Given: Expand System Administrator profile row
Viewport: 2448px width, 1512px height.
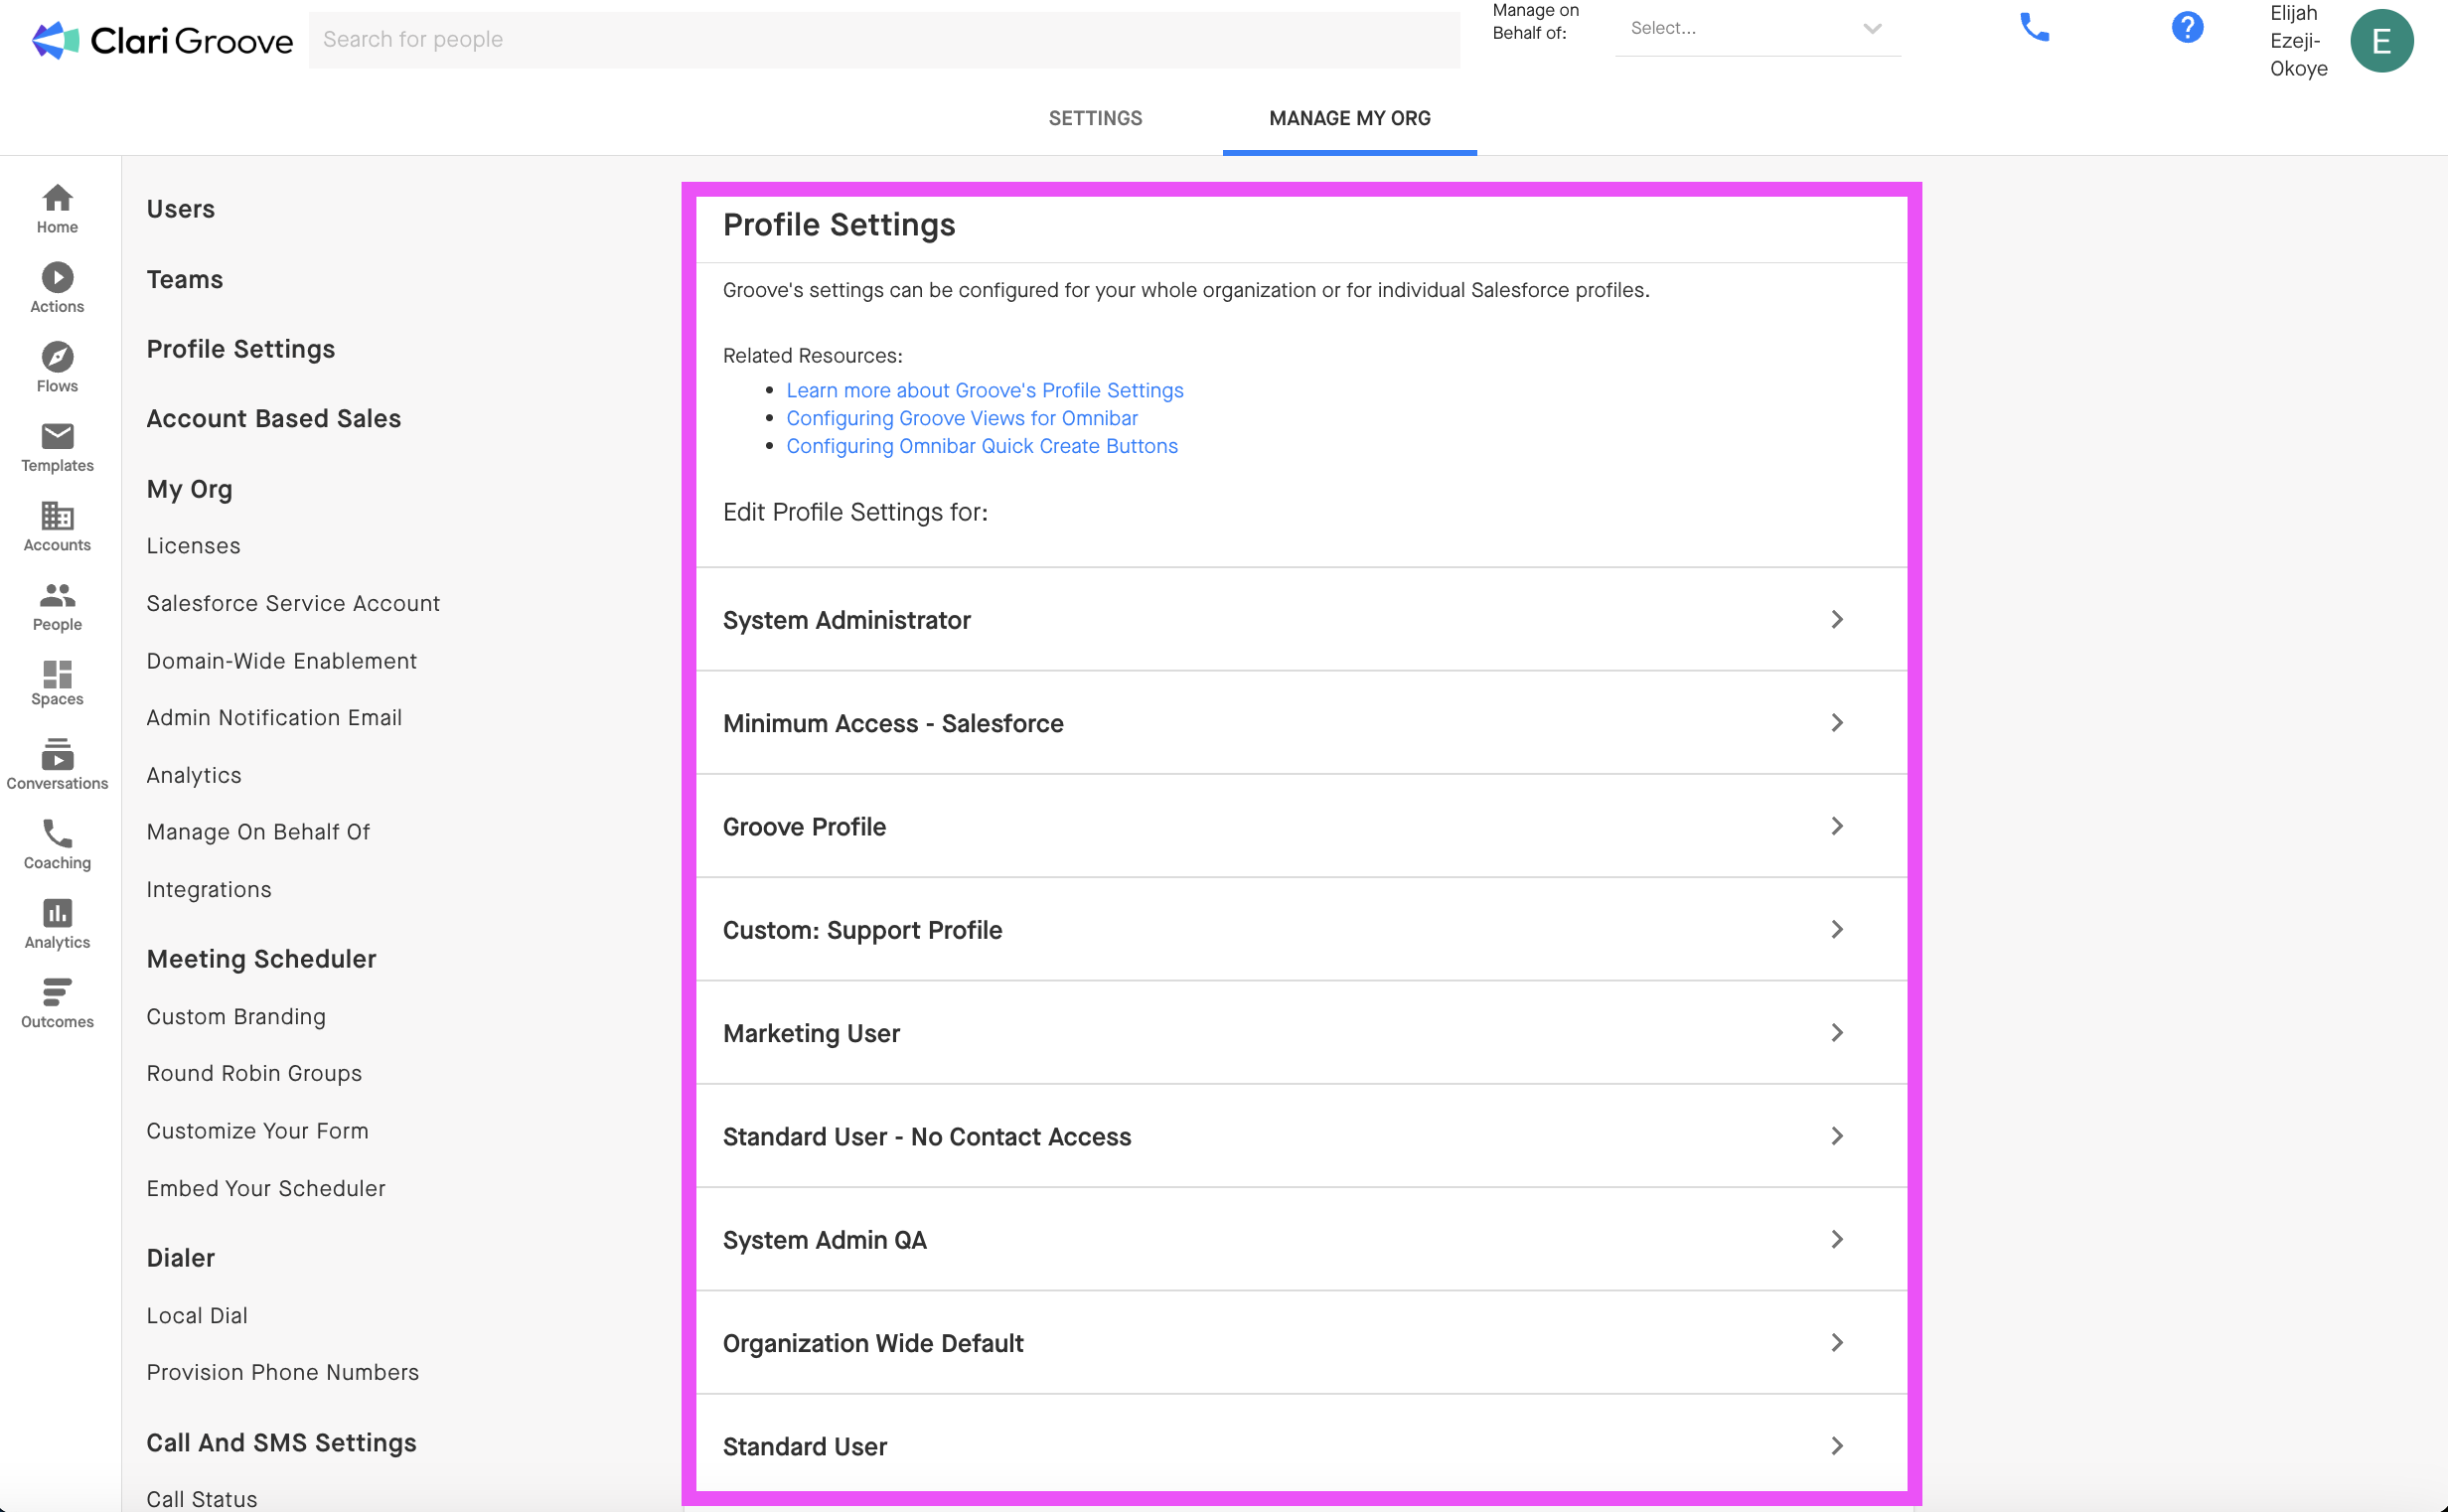Looking at the screenshot, I should pyautogui.click(x=1301, y=619).
